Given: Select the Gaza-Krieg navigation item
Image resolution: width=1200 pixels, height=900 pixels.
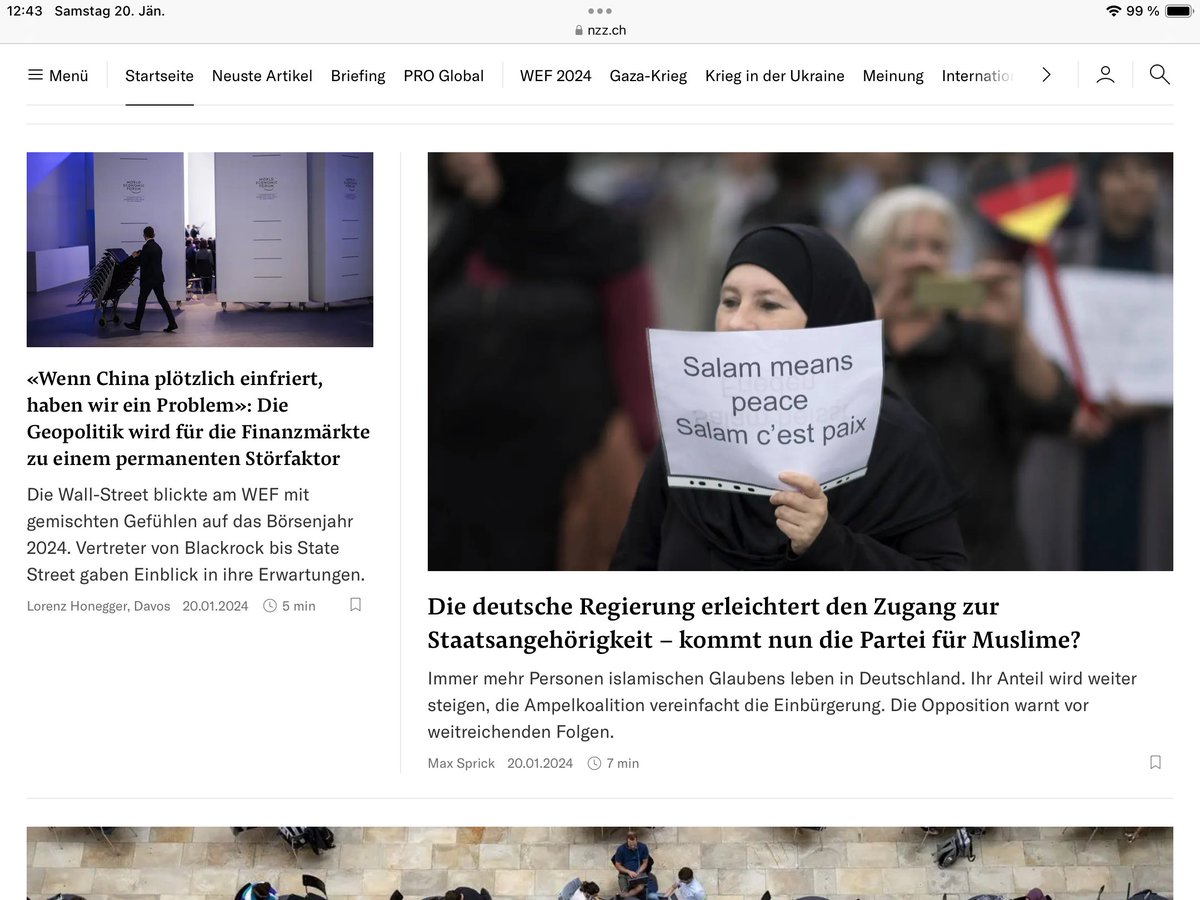Looking at the screenshot, I should (x=648, y=75).
